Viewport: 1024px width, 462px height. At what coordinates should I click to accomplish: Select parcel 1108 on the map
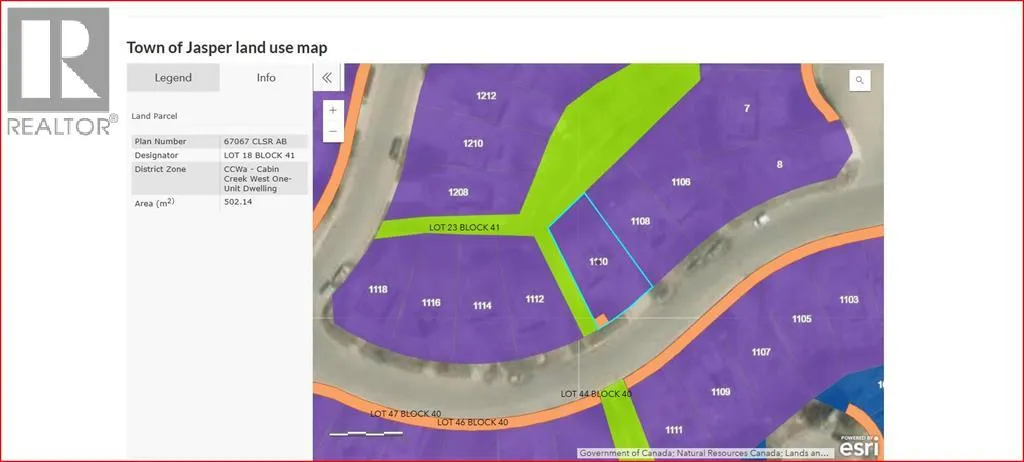click(640, 221)
